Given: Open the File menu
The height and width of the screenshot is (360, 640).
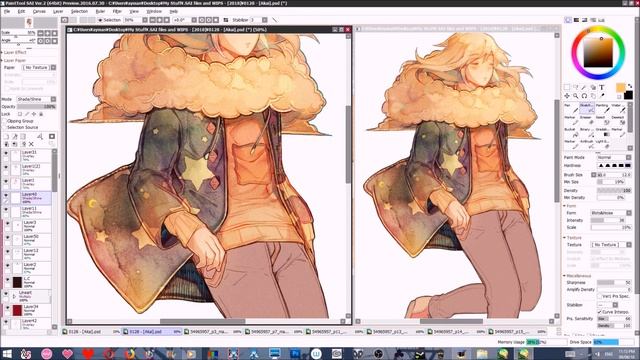Looking at the screenshot, I should (x=7, y=11).
